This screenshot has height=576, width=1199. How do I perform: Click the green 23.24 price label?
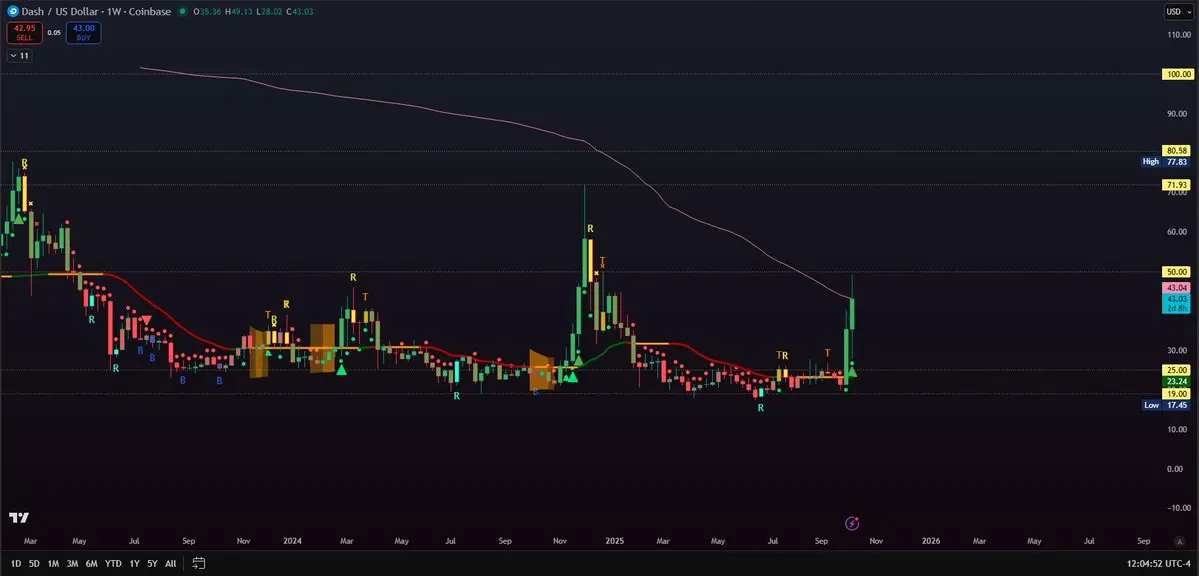[1176, 381]
